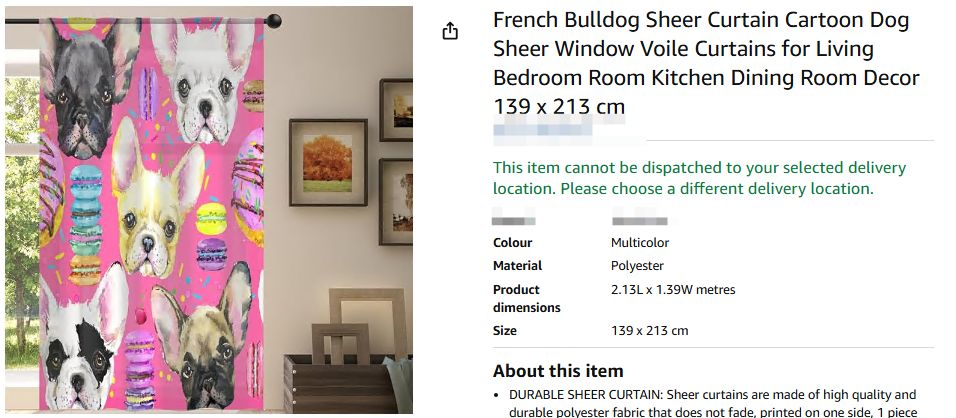956x418 pixels.
Task: Click the blurred grey value above Multicolor
Action: [x=640, y=220]
